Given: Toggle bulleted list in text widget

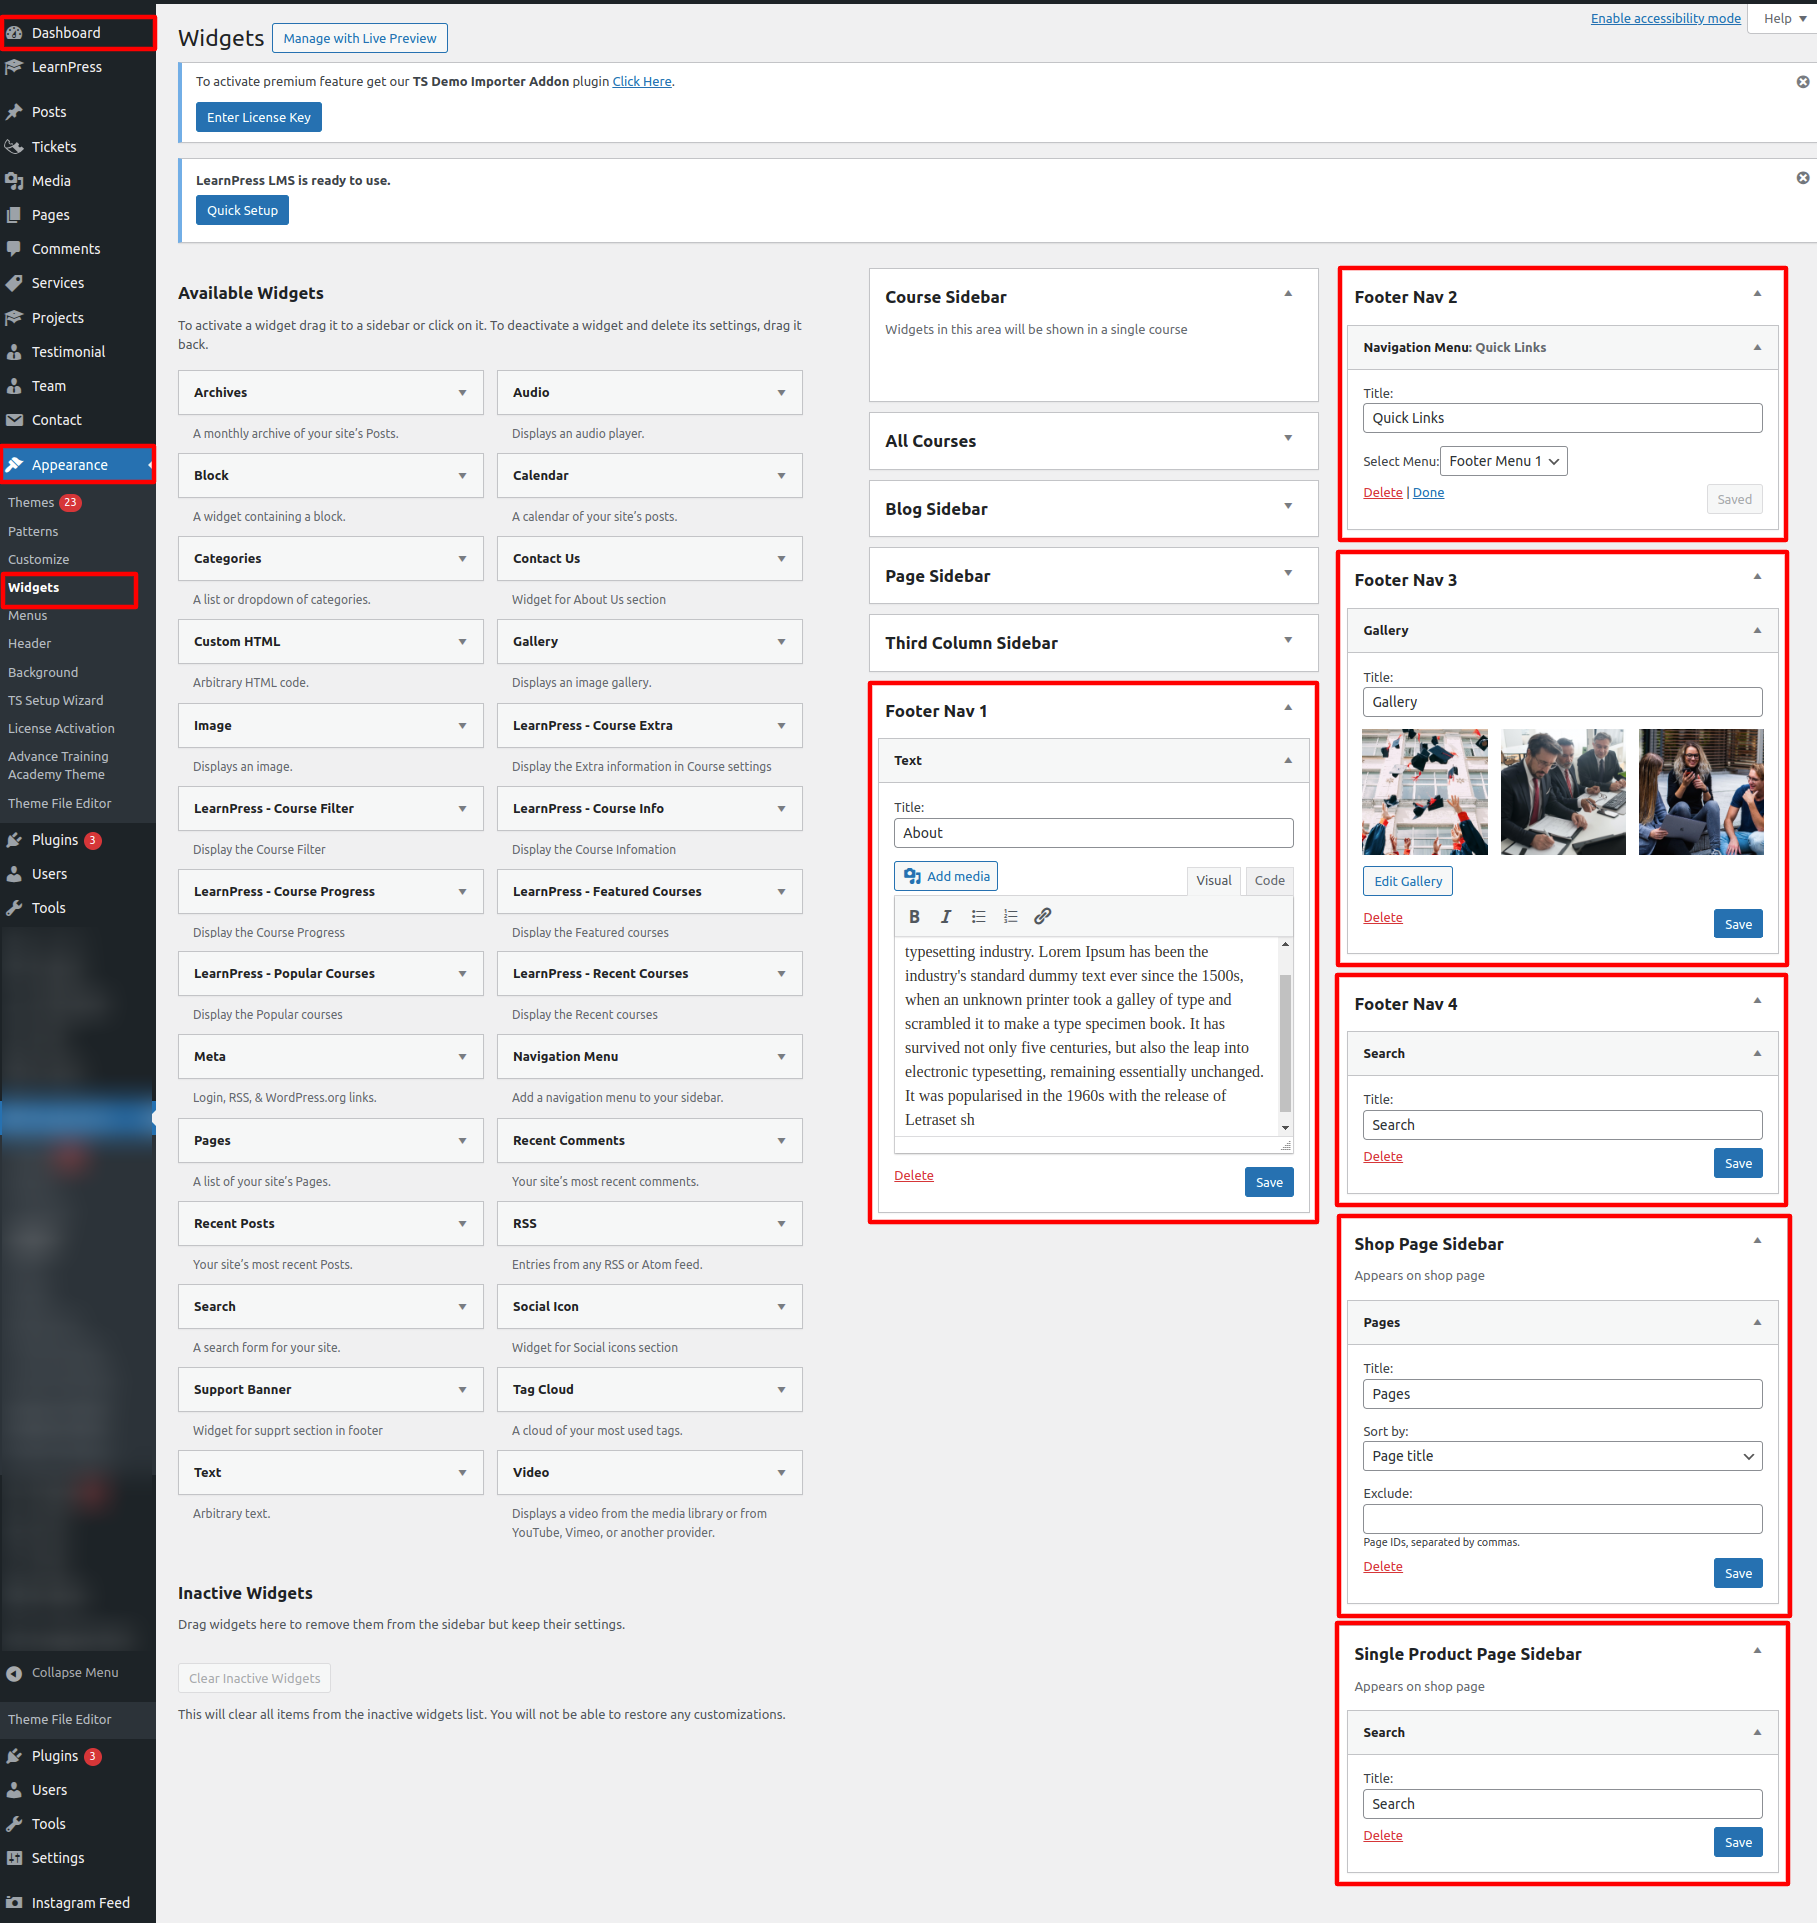Looking at the screenshot, I should (978, 916).
